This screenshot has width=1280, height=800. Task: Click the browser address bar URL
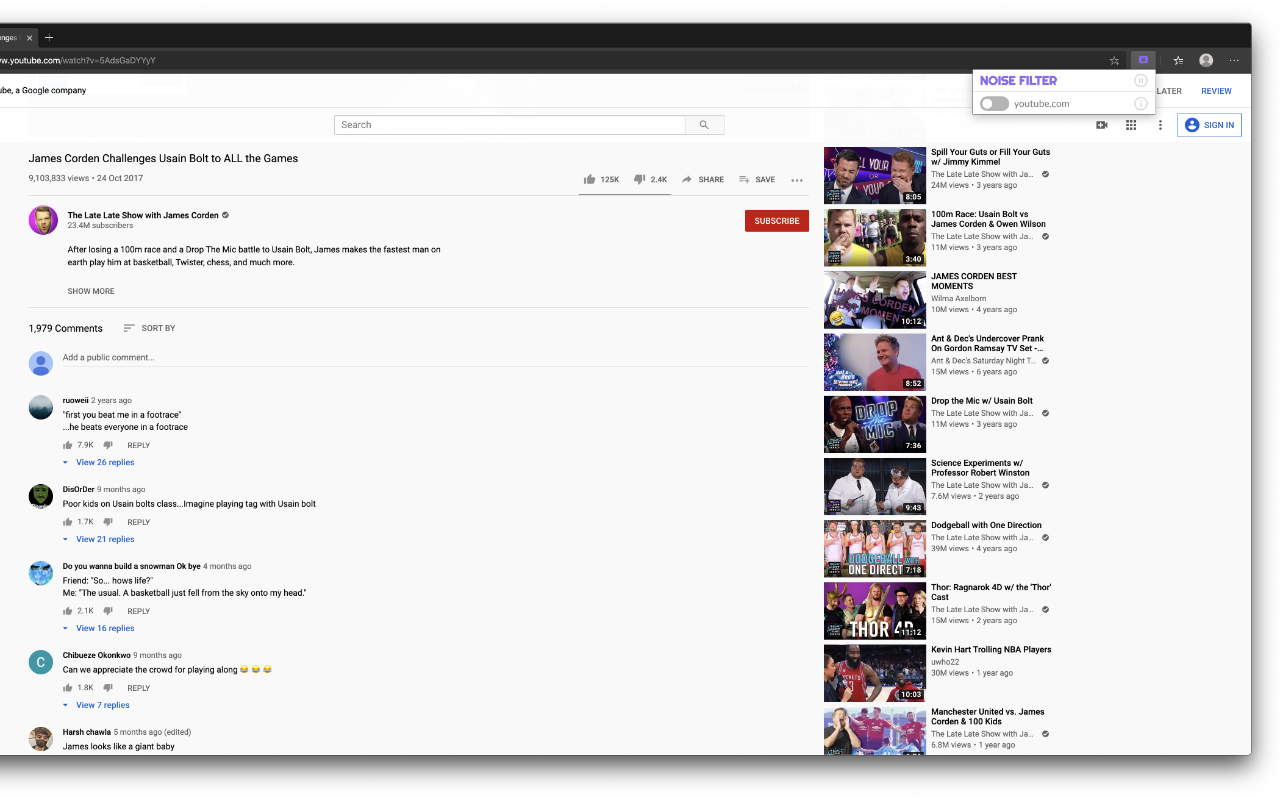pyautogui.click(x=79, y=60)
